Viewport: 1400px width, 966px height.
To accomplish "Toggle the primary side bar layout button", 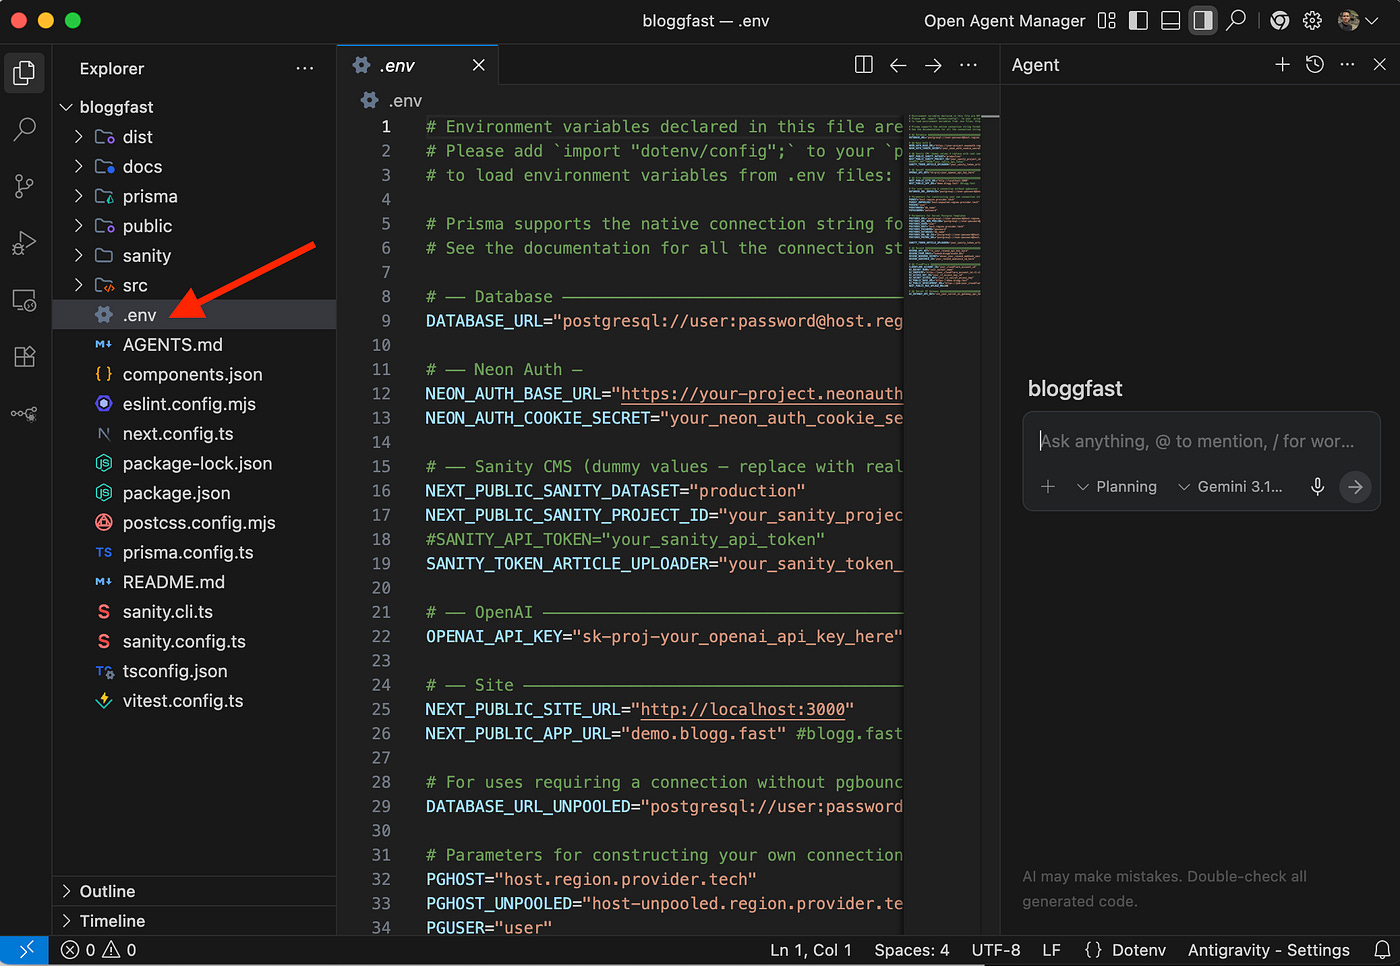I will (x=1138, y=21).
